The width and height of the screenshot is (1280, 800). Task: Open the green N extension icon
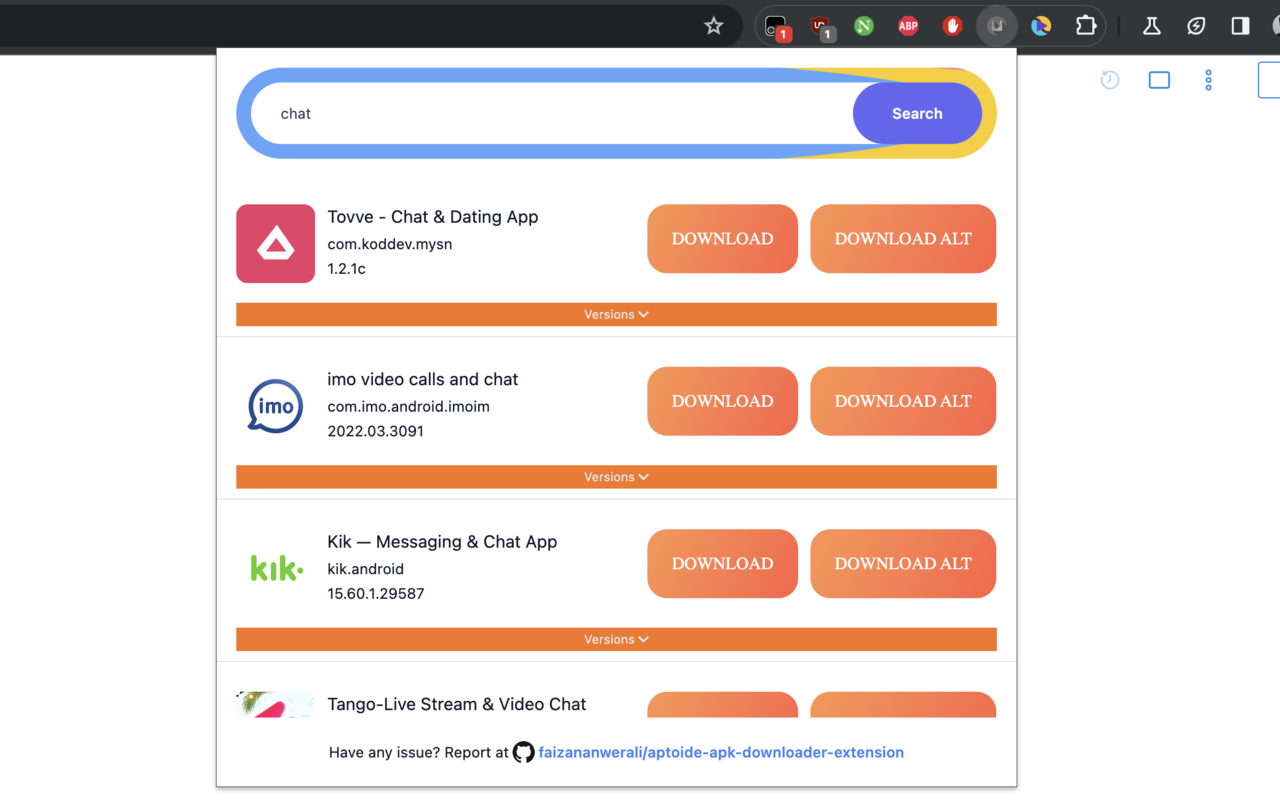point(864,26)
